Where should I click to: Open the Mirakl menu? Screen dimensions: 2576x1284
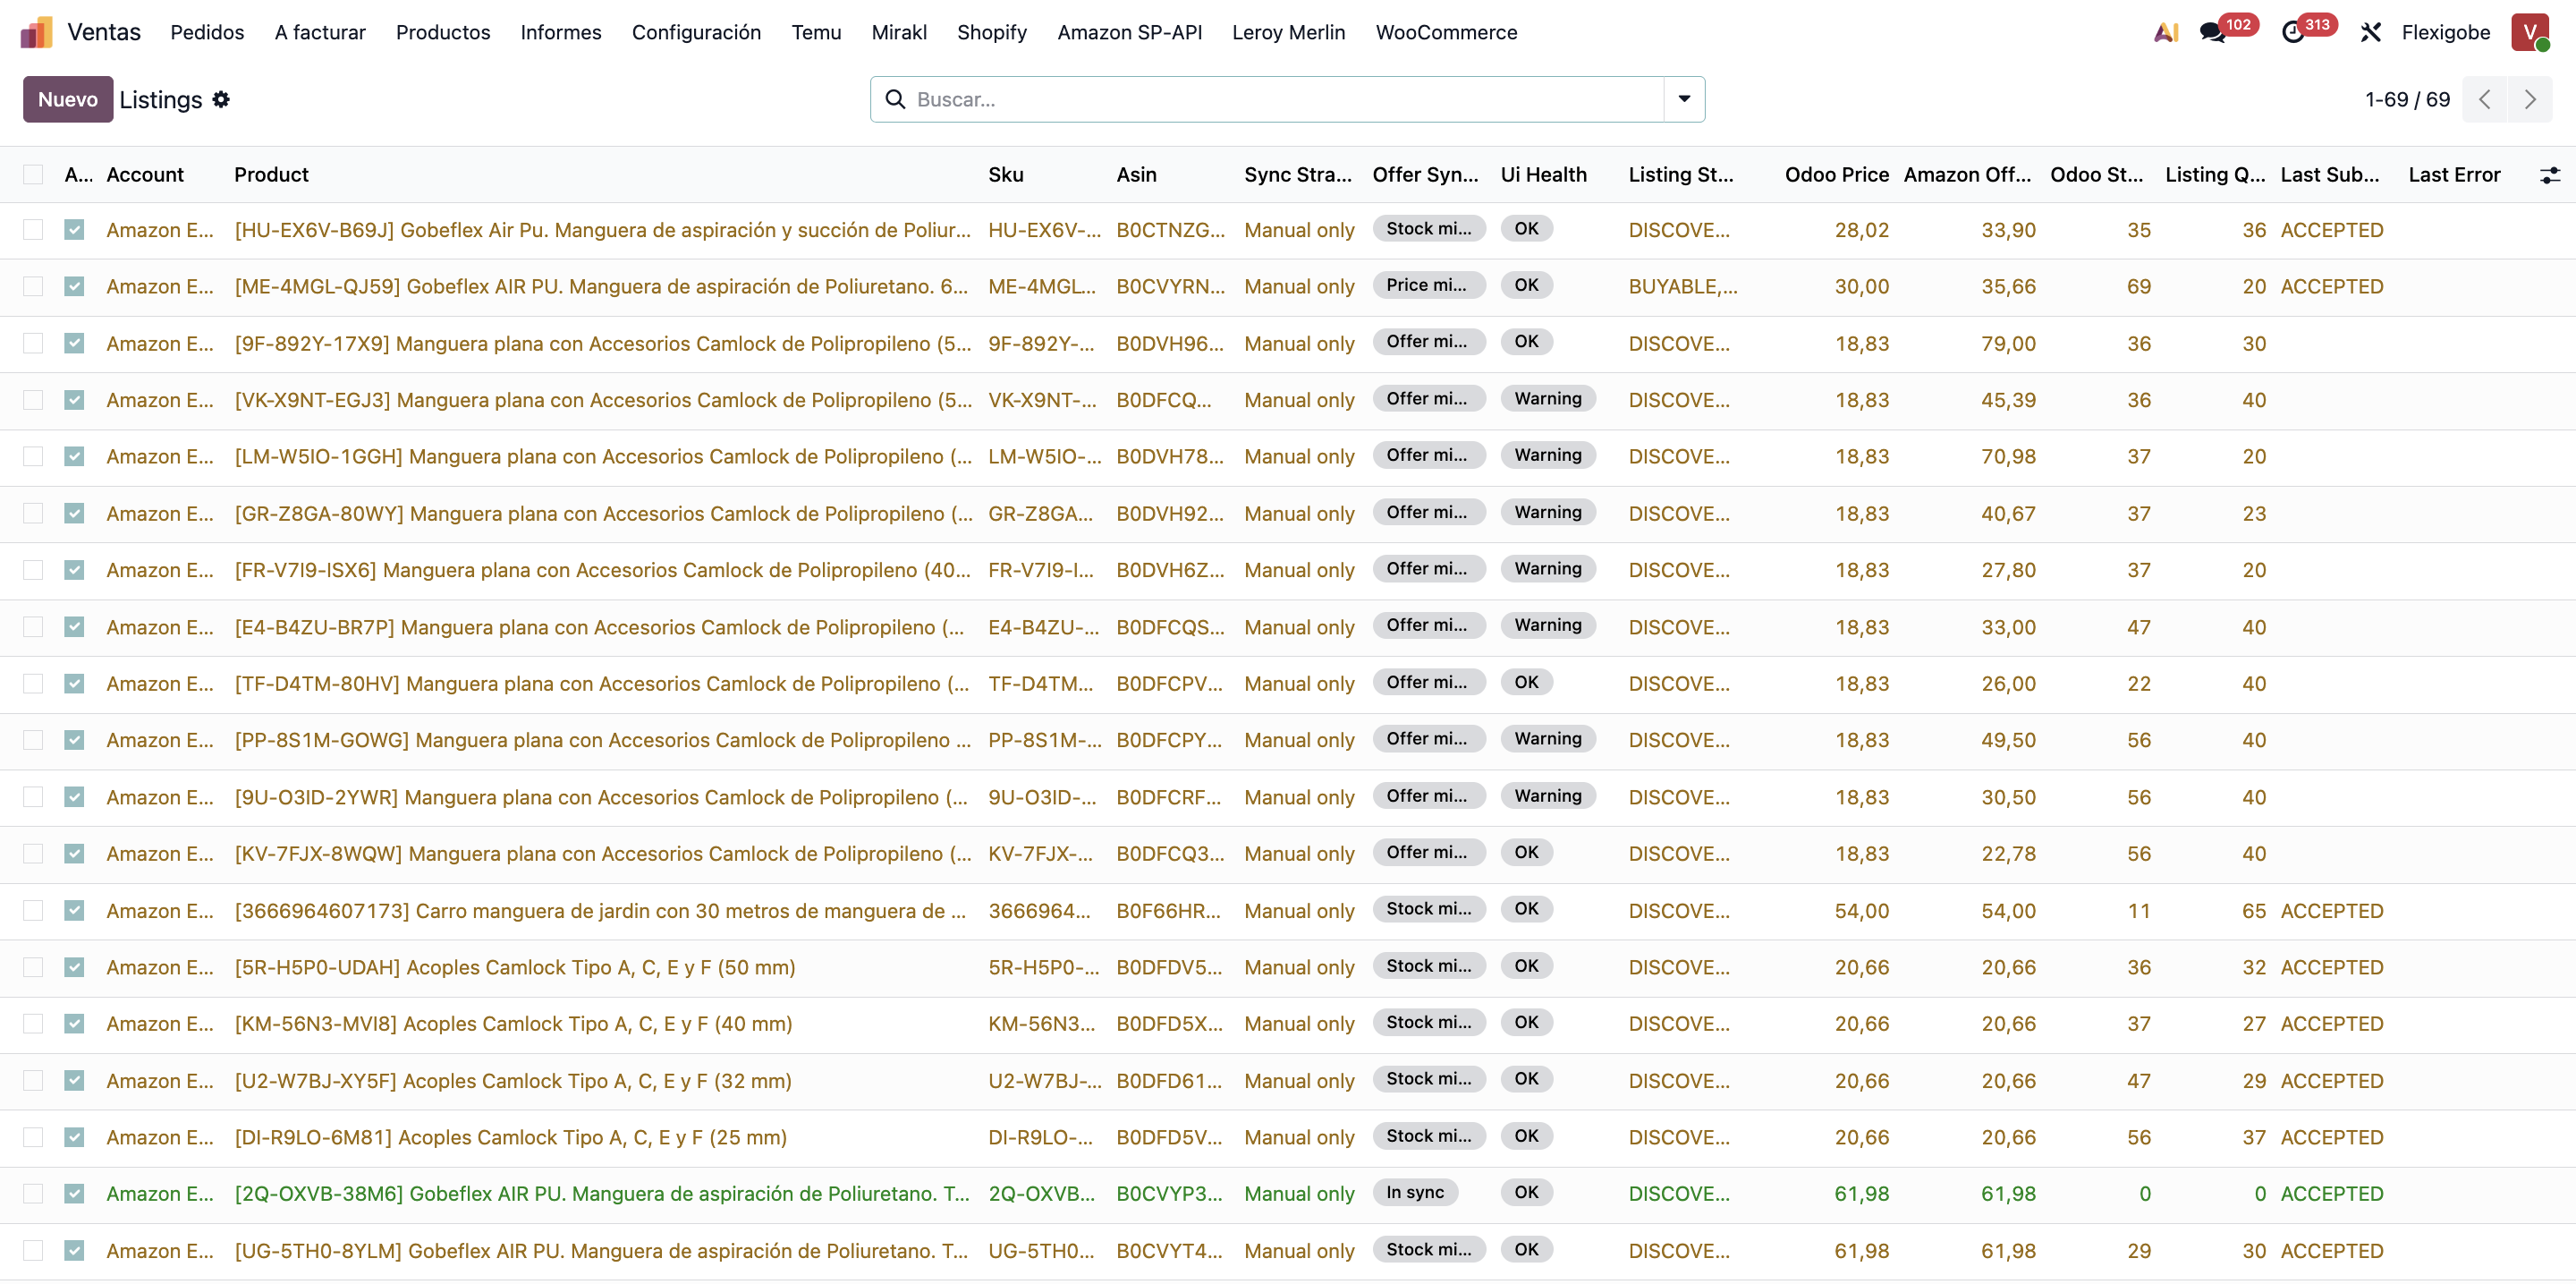click(899, 32)
